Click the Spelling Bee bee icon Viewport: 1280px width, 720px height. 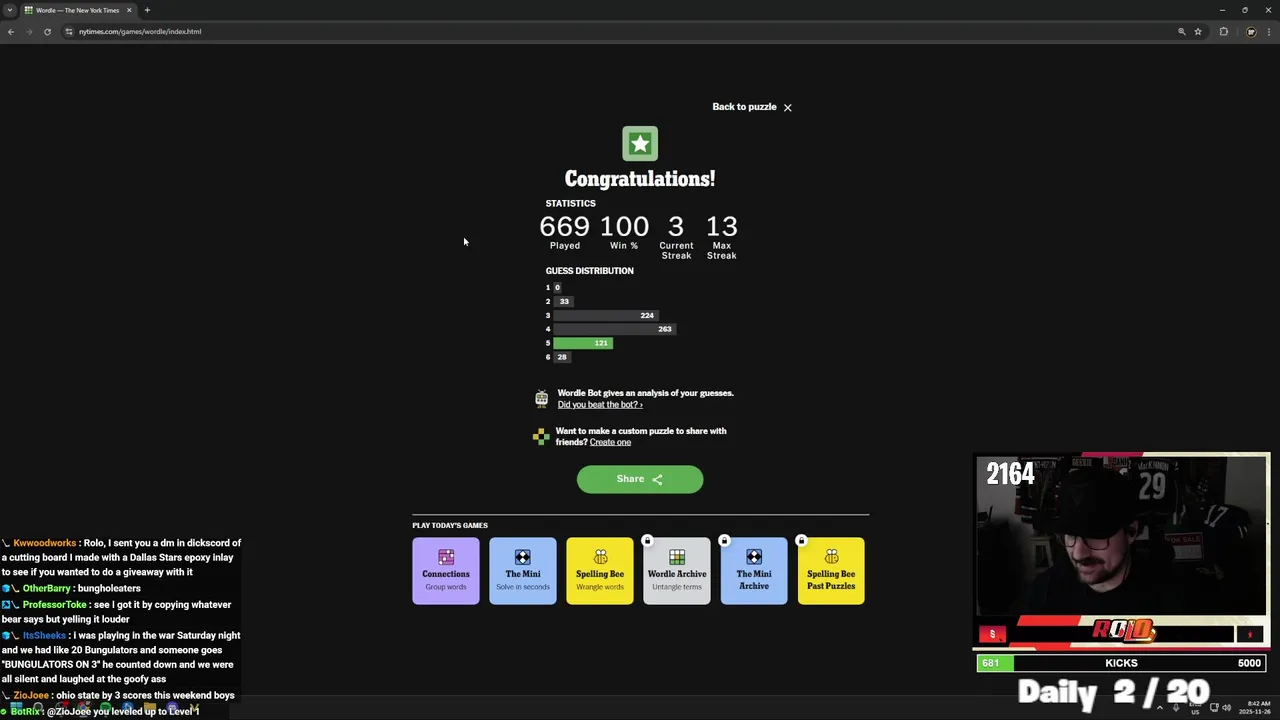coord(600,557)
